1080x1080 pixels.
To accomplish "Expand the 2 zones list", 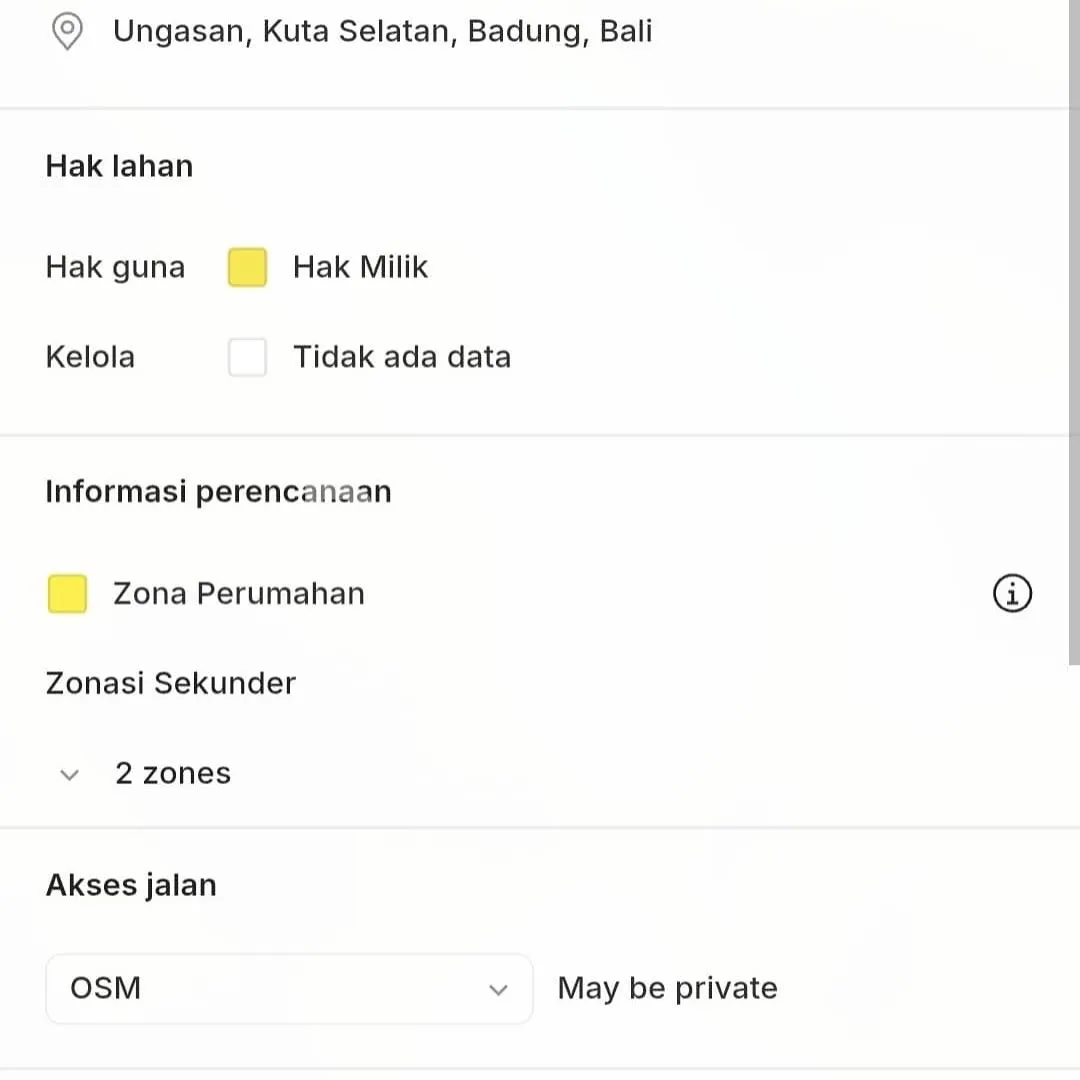I will [172, 773].
